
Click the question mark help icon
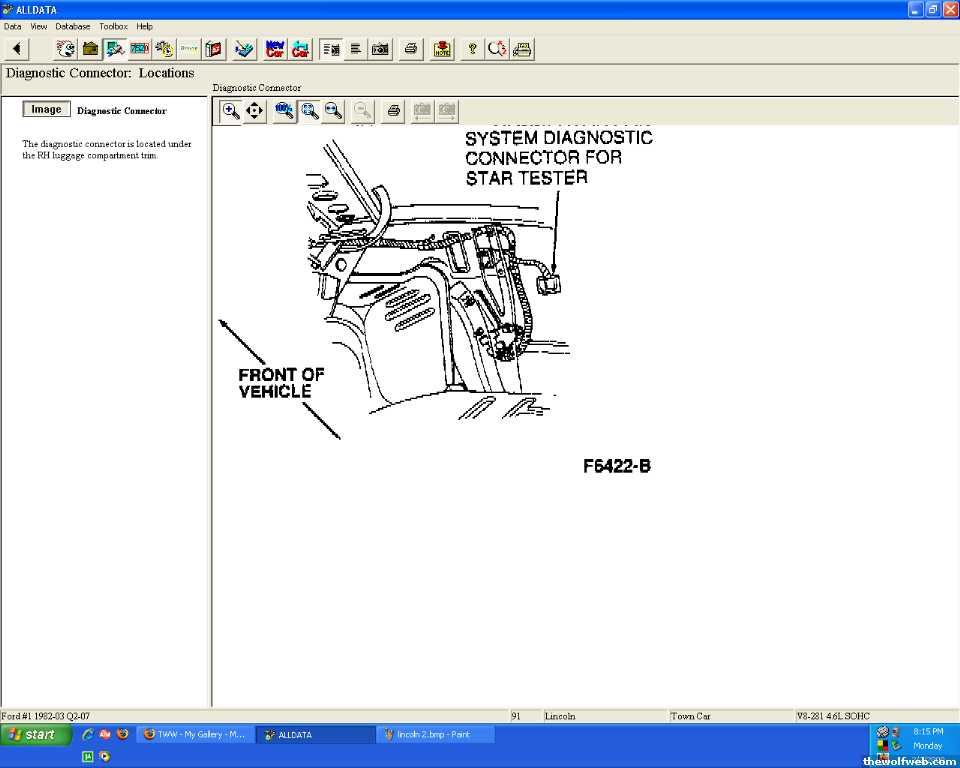(x=472, y=49)
